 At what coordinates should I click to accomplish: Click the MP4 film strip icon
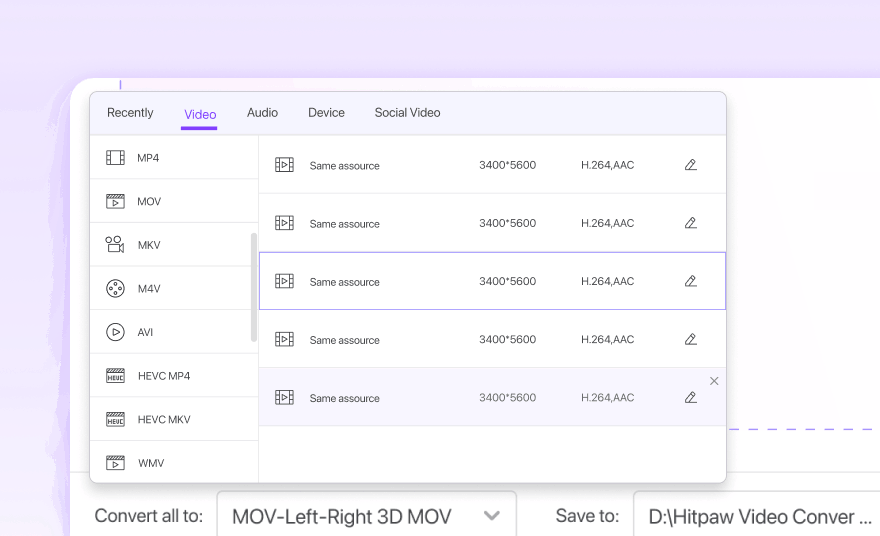(x=115, y=158)
